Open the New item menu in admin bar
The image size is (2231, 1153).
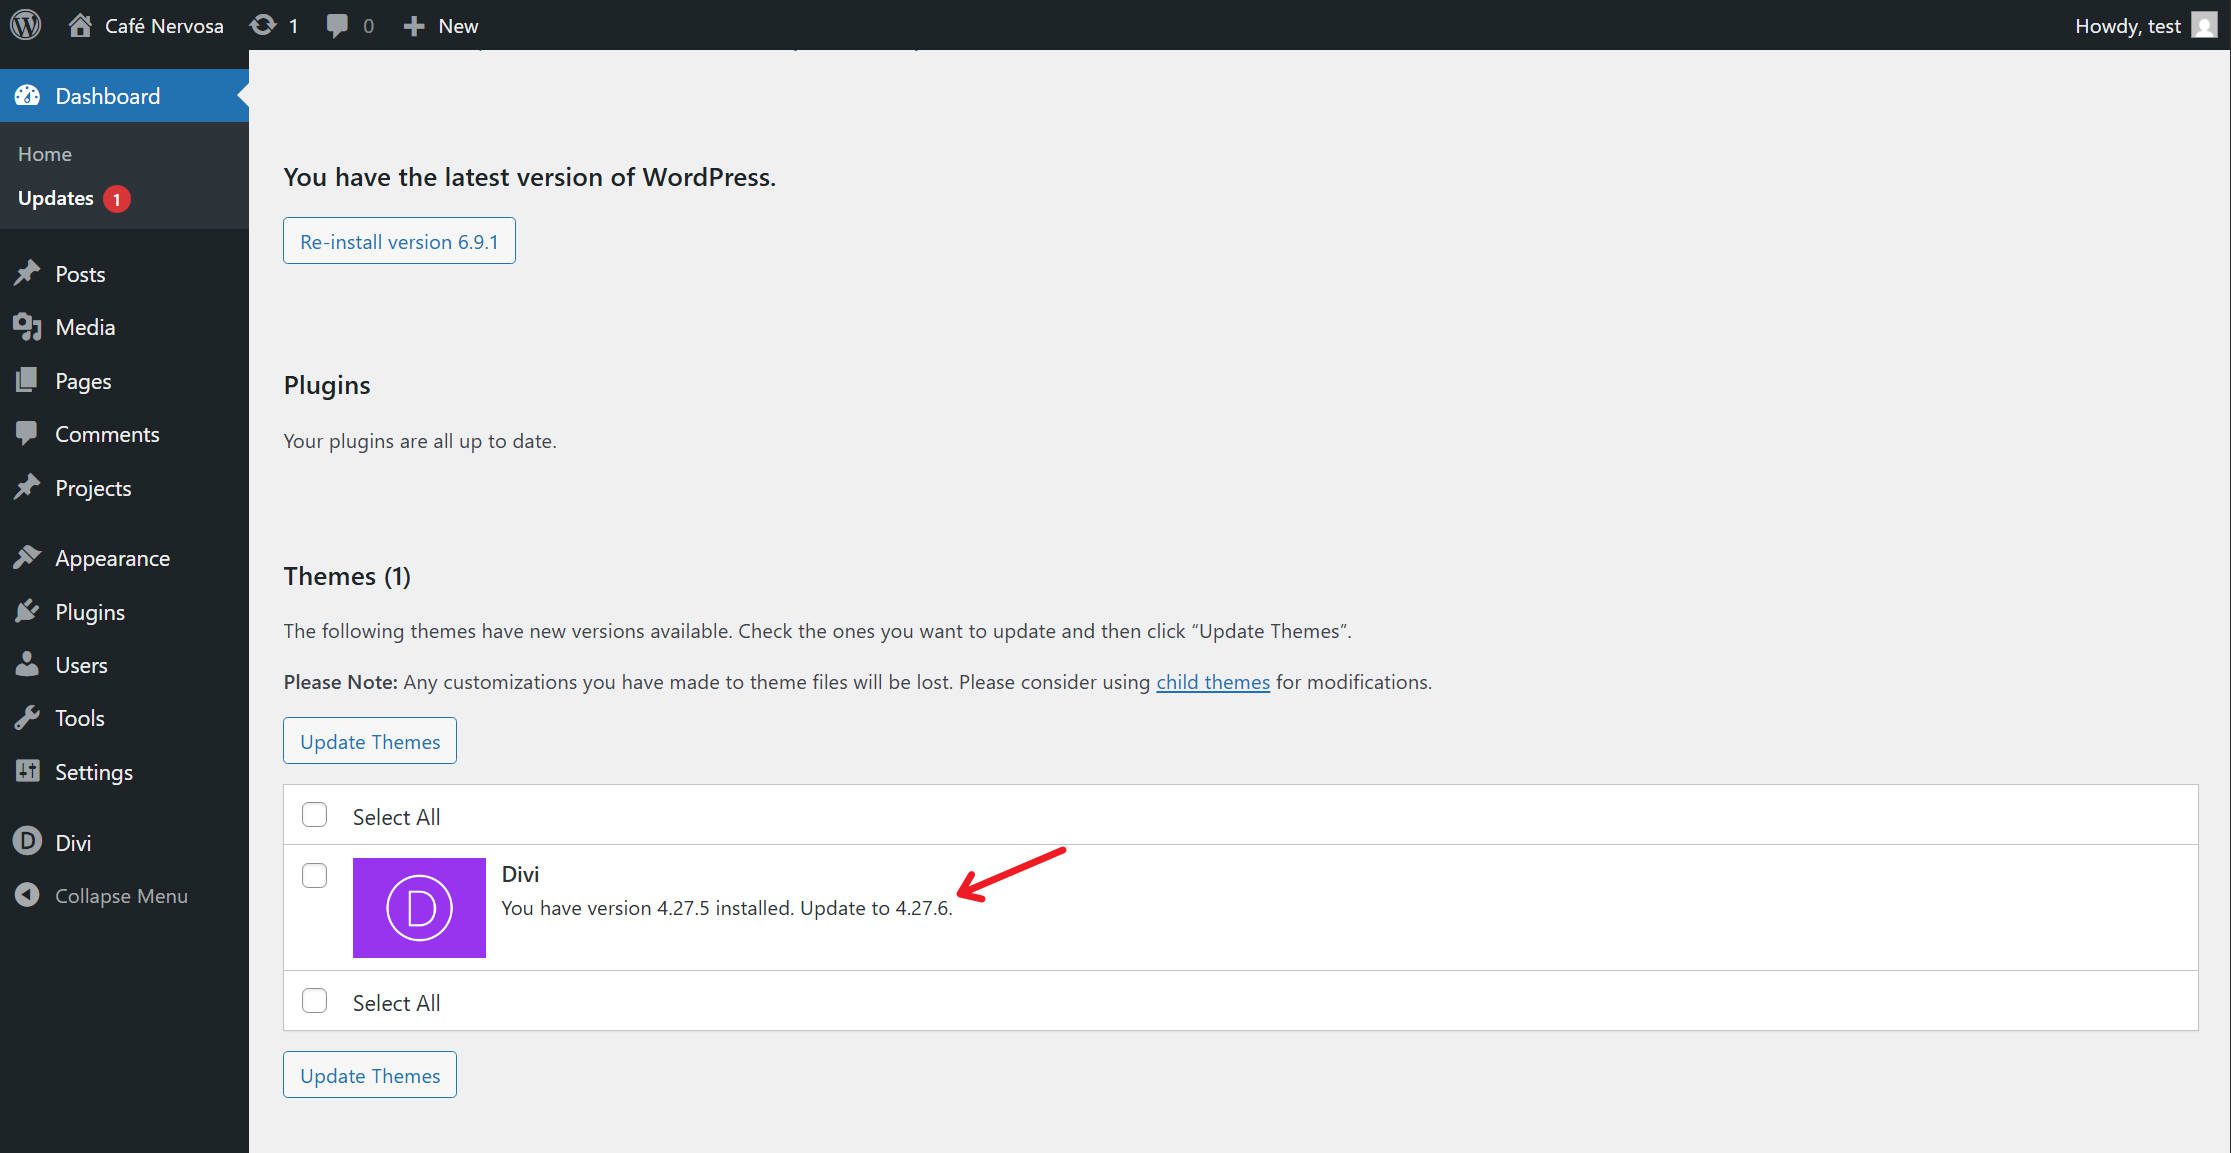coord(439,25)
